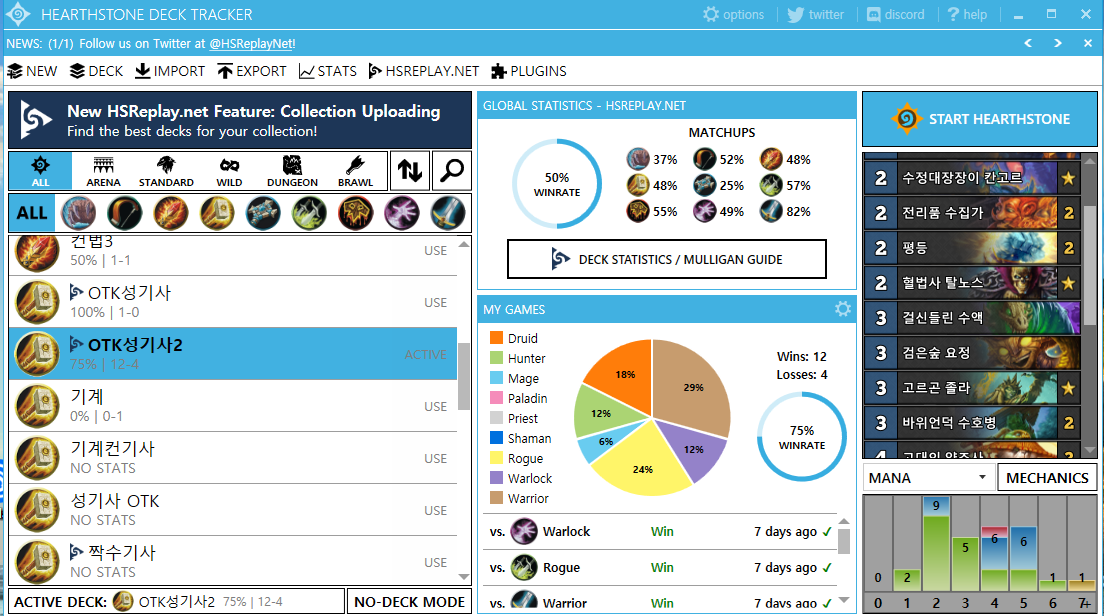Open the twitter link in the title bar
Screen dimensions: 1104x616
coord(815,14)
